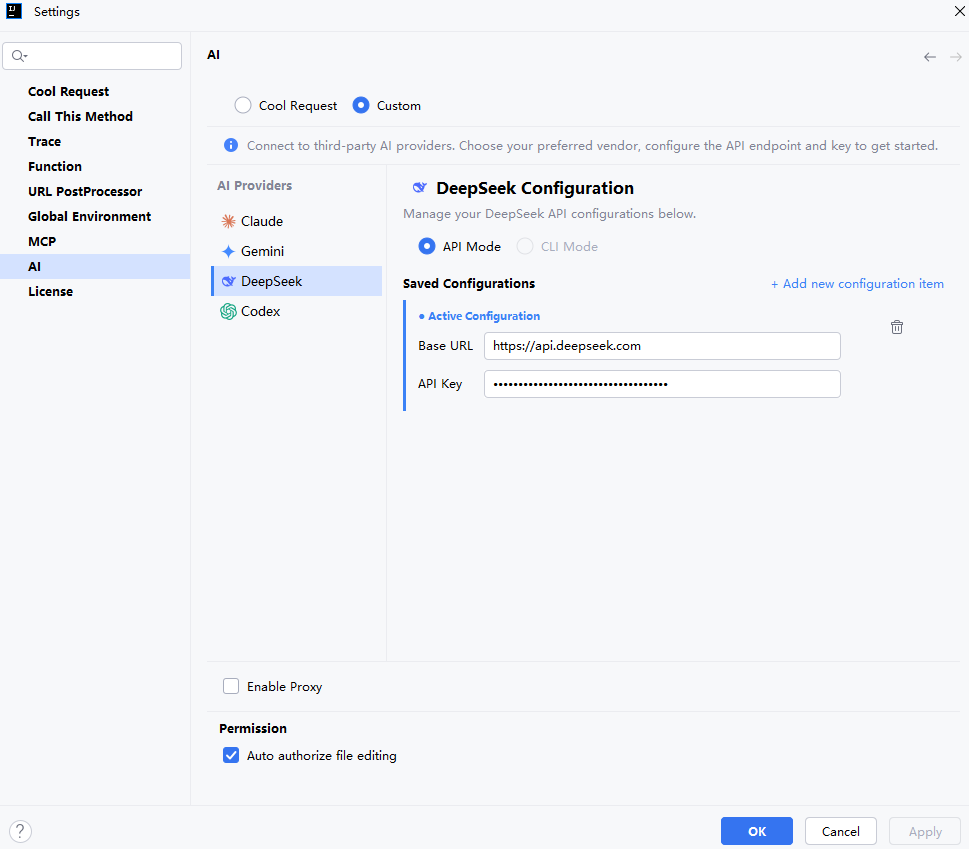Image resolution: width=969 pixels, height=849 pixels.
Task: Select the Custom radio button
Action: (361, 106)
